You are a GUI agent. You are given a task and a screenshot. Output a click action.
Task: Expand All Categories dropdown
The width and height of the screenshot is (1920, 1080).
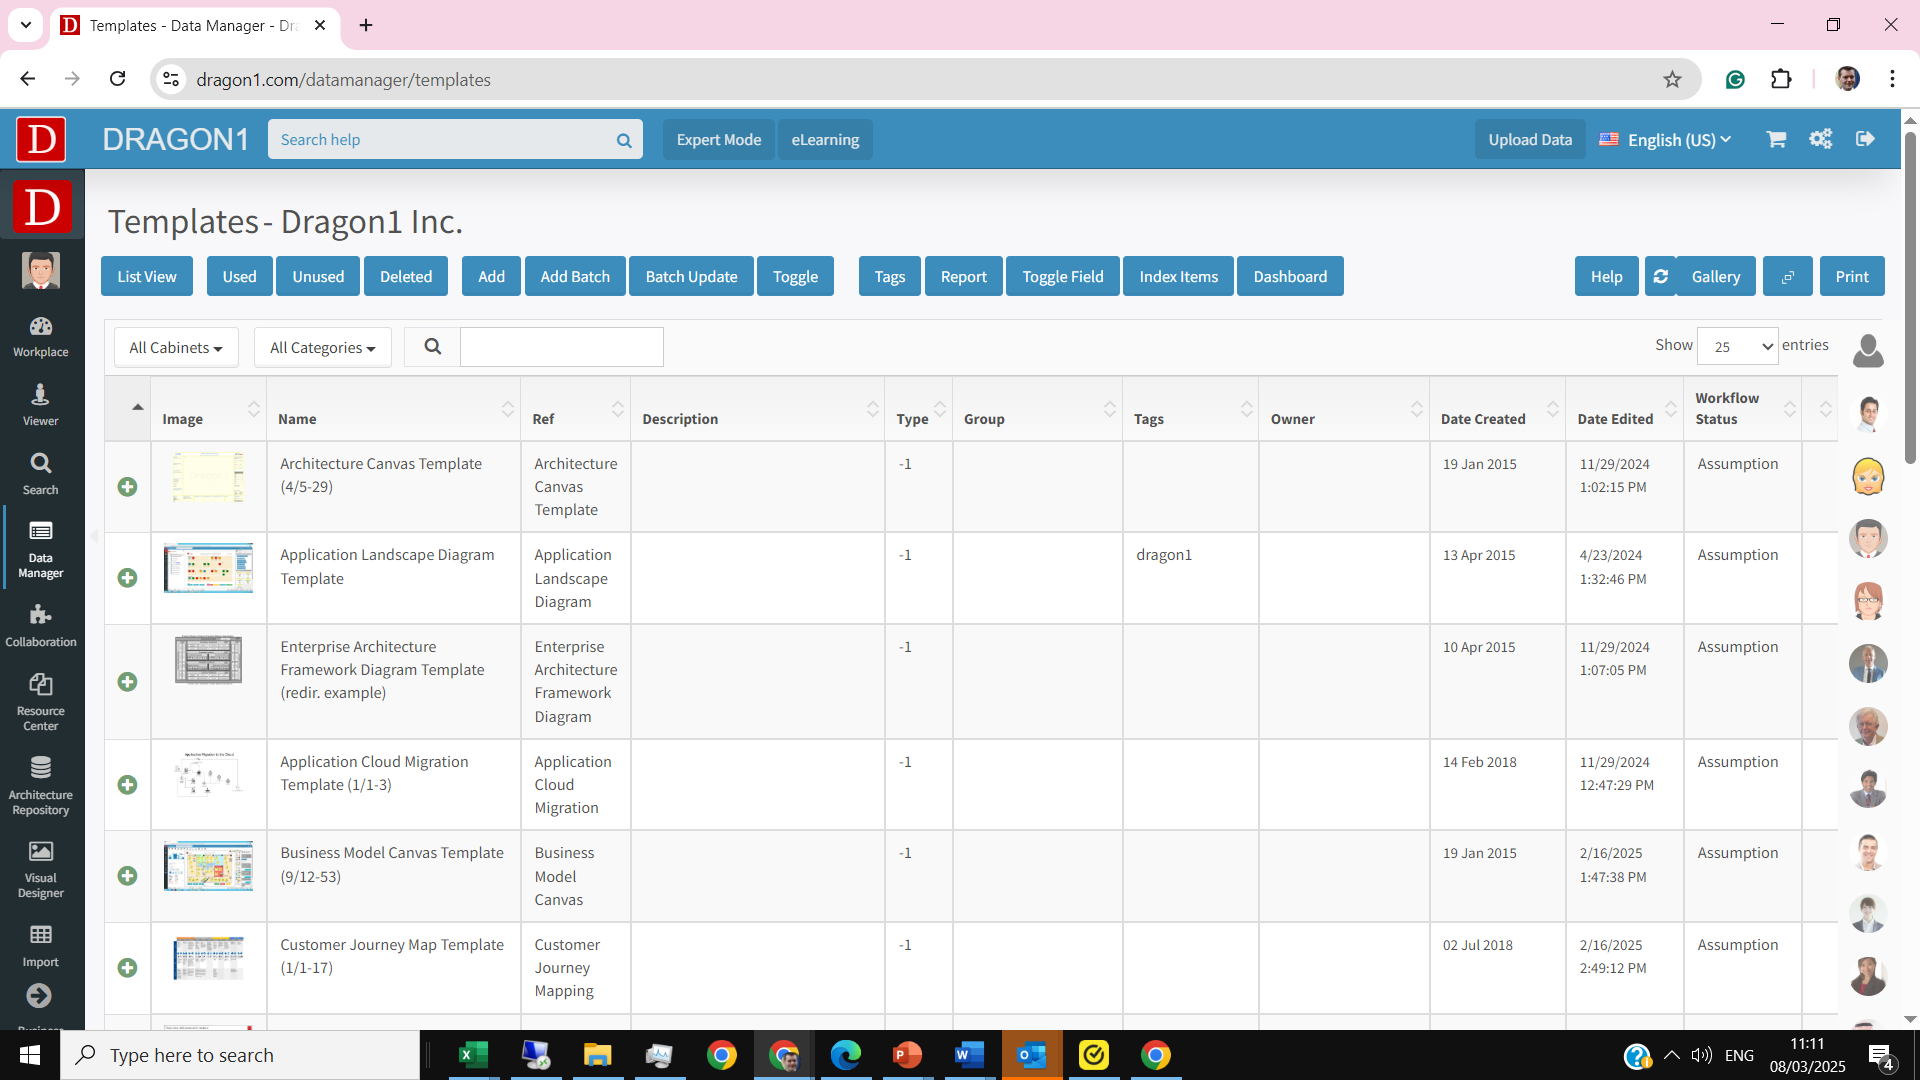322,345
